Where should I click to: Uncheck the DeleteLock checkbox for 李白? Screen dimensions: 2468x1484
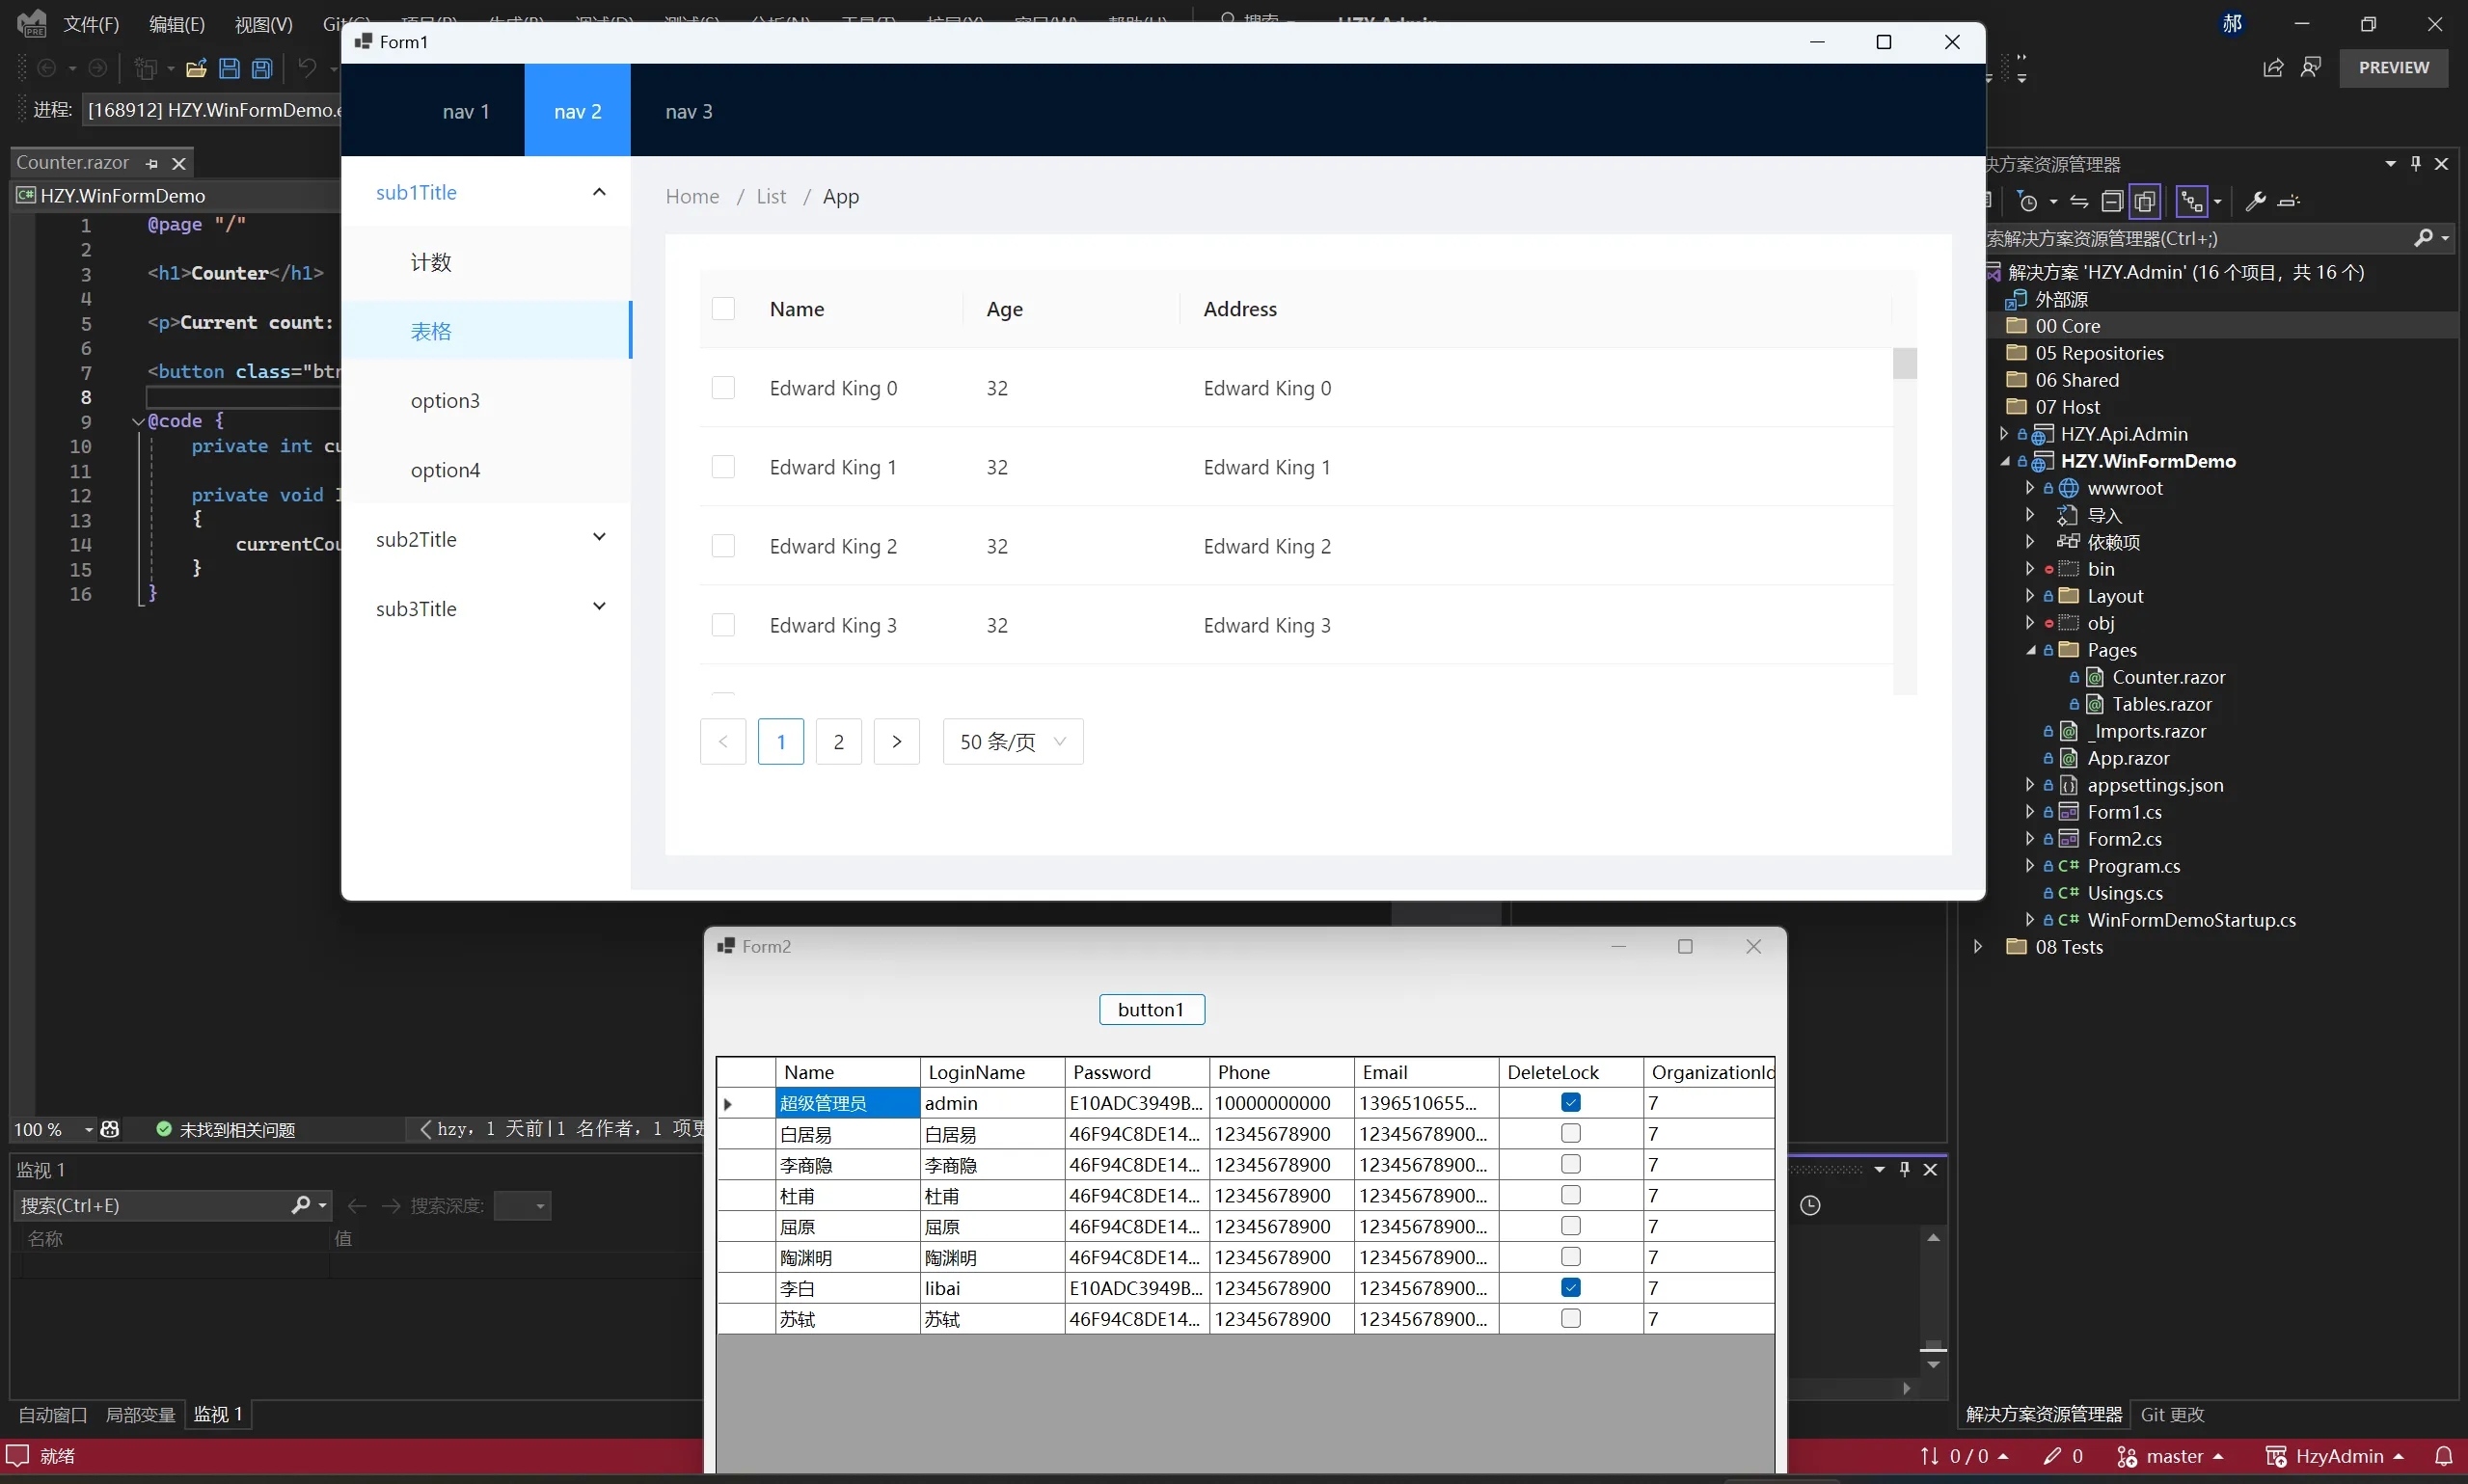tap(1569, 1287)
